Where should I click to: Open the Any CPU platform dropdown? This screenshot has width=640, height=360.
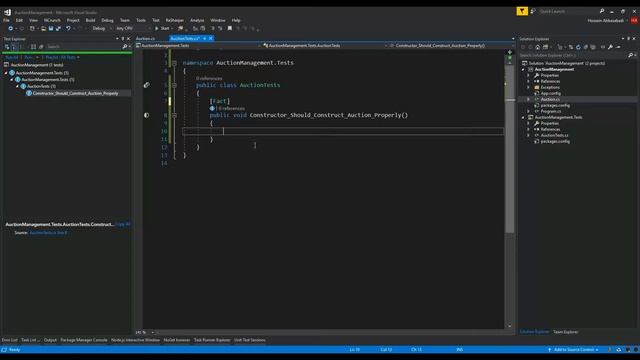pyautogui.click(x=149, y=29)
